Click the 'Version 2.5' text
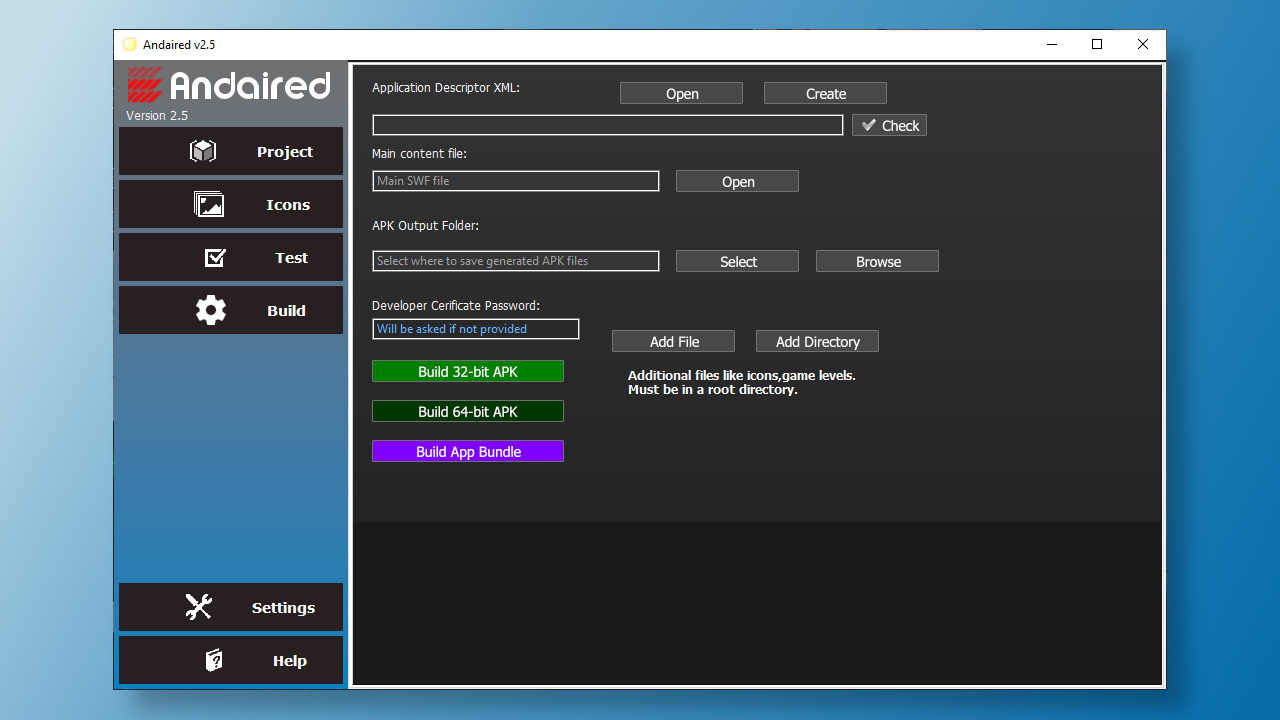Screen dimensions: 1280x720 (x=157, y=116)
